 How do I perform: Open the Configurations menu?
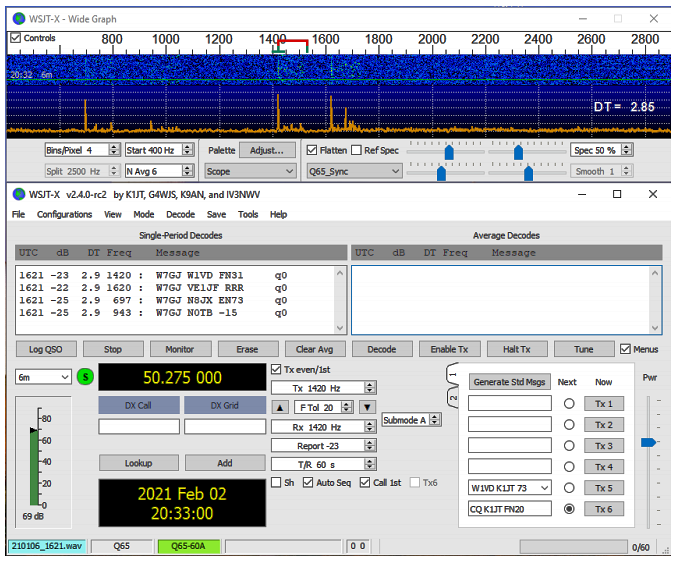pos(65,214)
